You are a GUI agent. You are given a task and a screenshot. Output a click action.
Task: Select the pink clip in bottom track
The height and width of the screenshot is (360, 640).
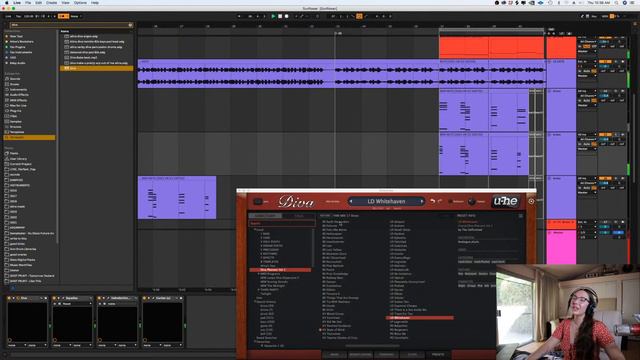pyautogui.click(x=561, y=247)
